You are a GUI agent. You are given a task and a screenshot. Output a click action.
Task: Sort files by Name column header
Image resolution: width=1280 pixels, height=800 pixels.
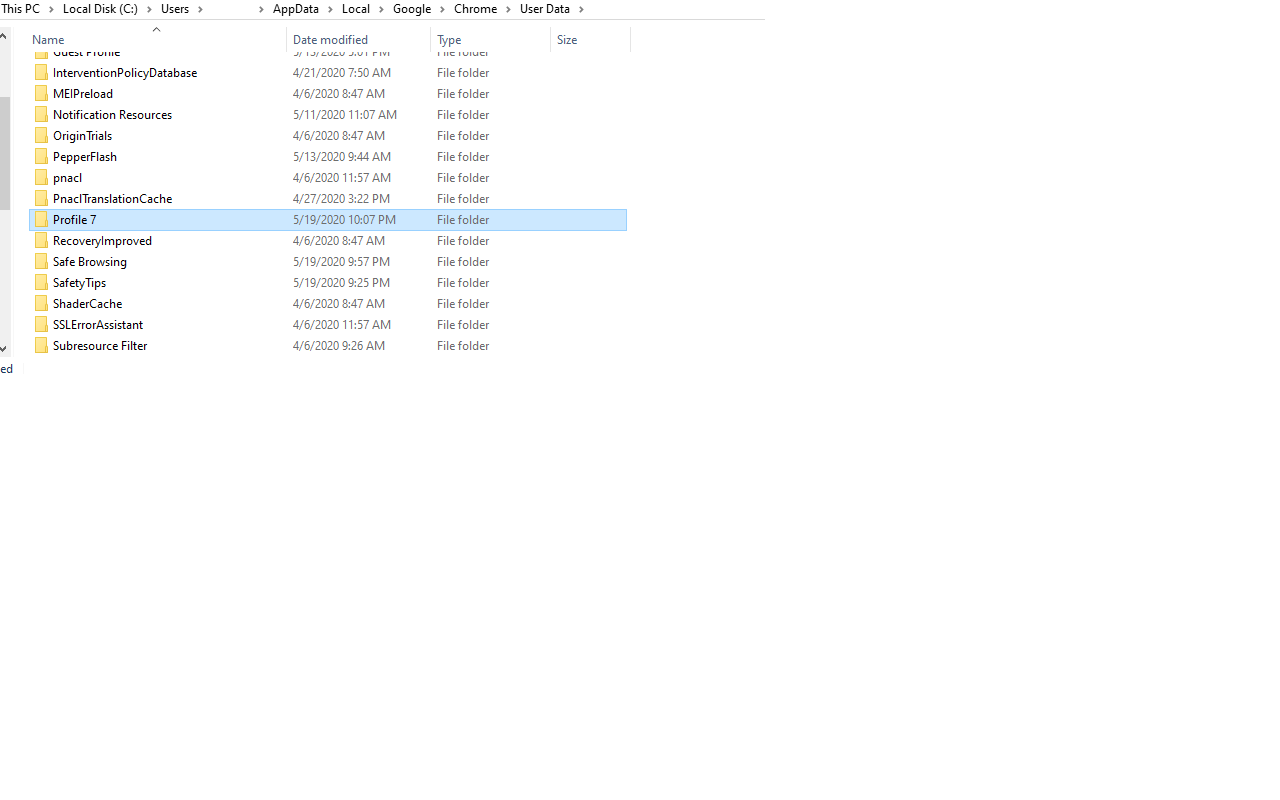tap(48, 40)
